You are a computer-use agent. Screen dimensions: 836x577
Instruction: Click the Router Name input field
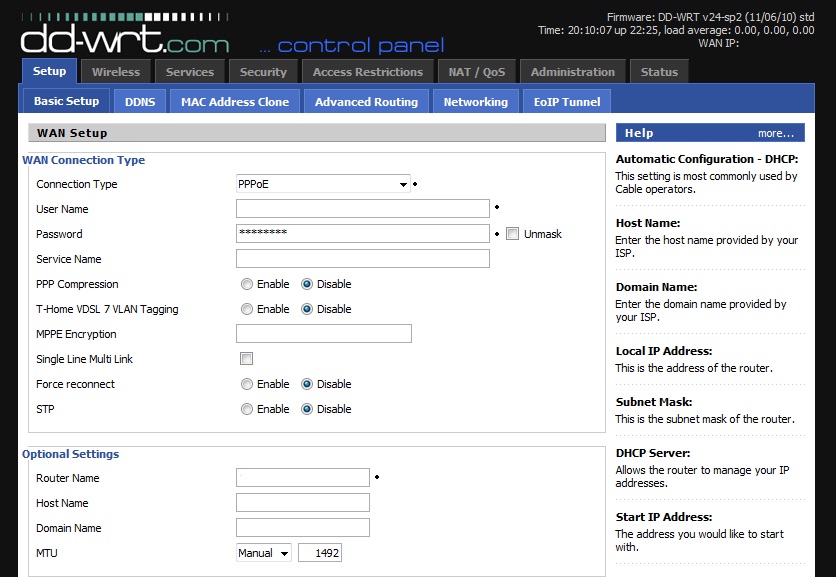pos(303,478)
